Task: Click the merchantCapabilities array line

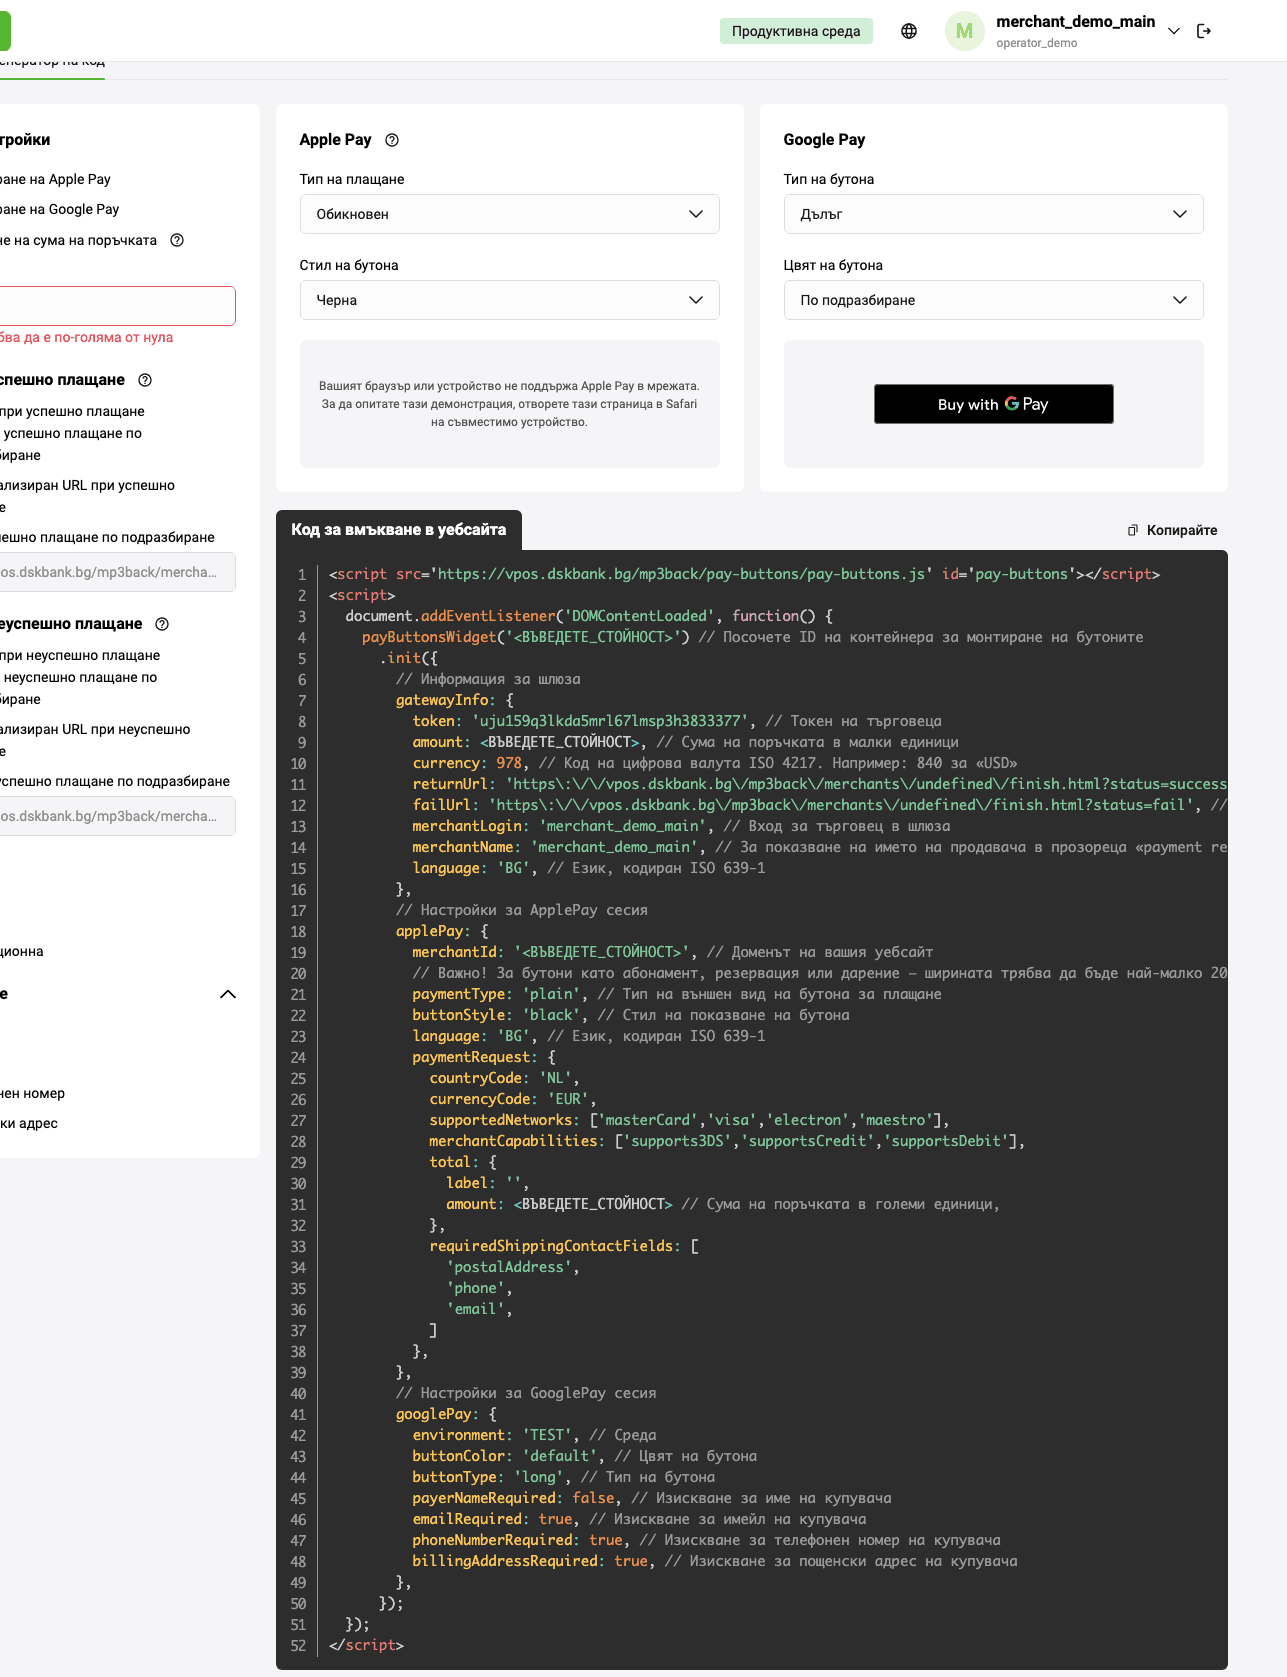Action: tap(727, 1141)
